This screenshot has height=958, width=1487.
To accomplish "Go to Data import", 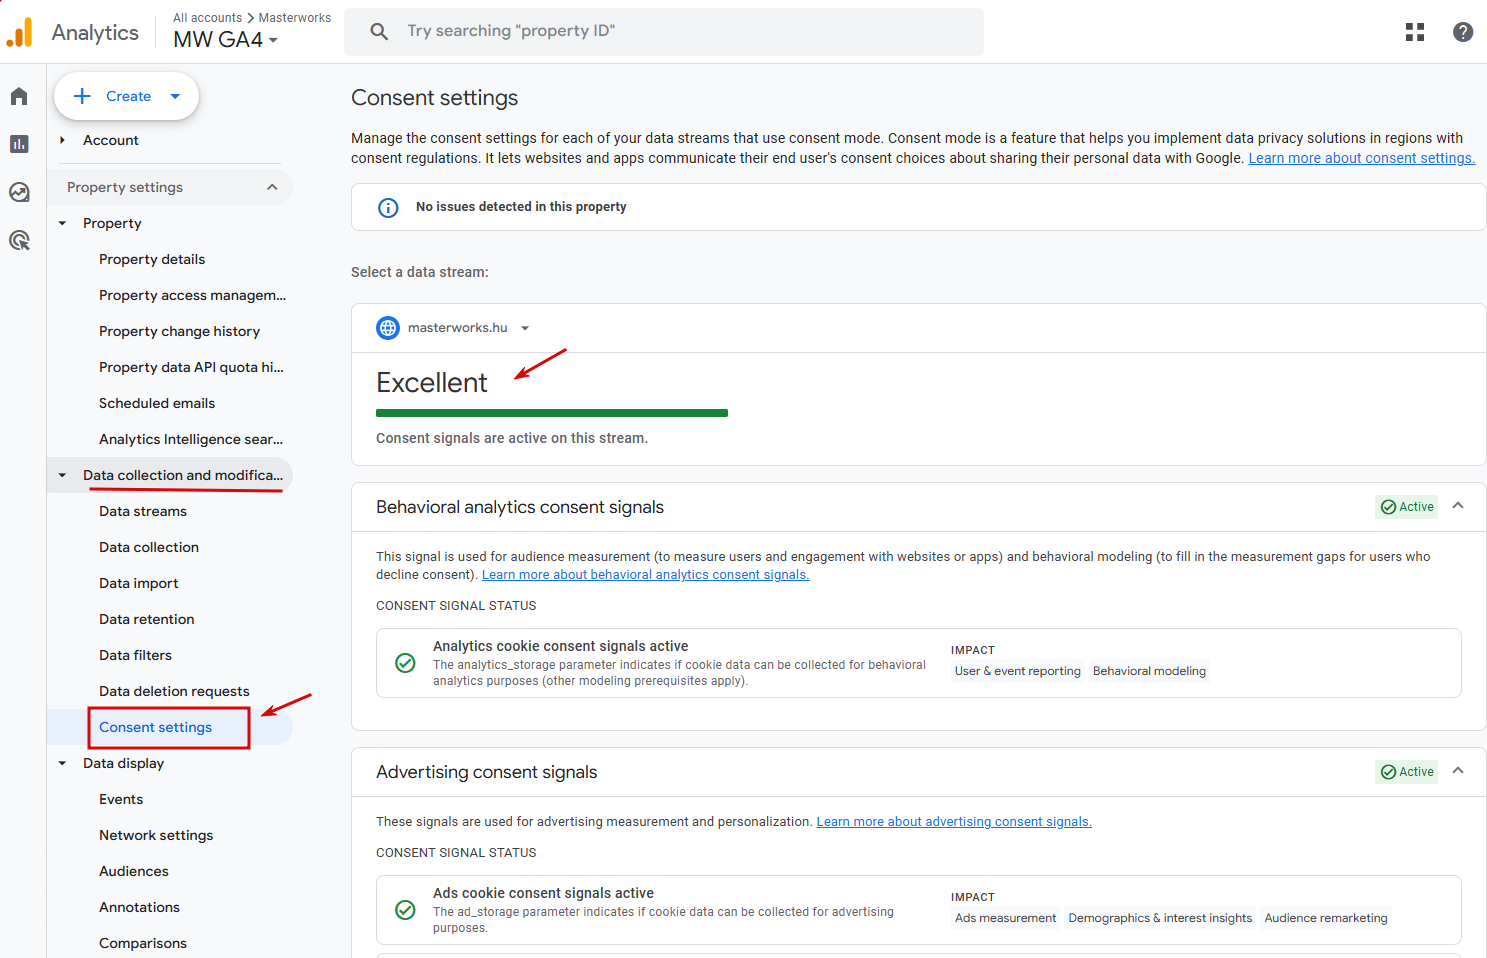I will [x=139, y=583].
